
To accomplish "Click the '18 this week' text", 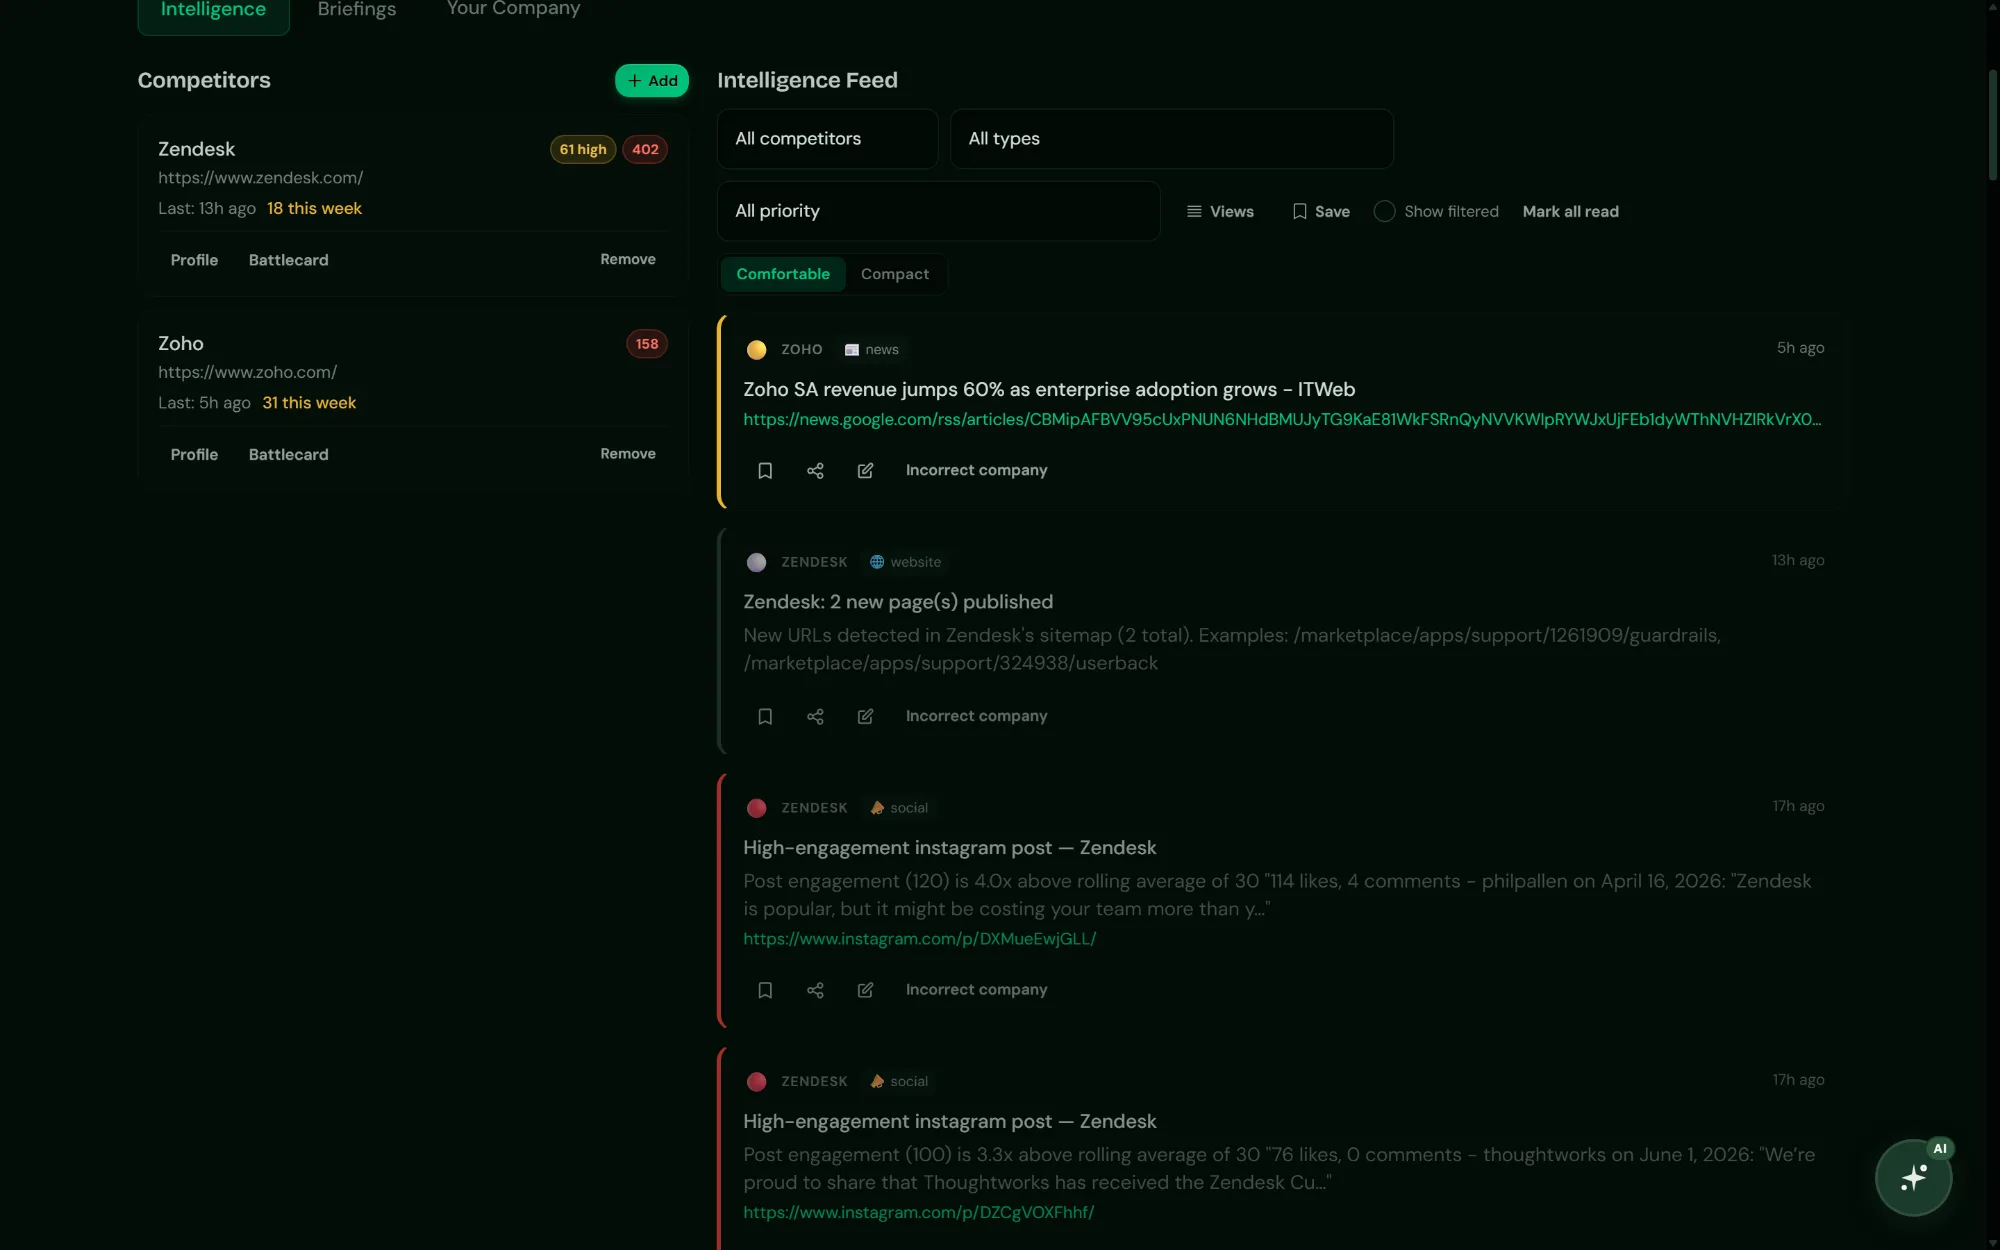I will 314,209.
